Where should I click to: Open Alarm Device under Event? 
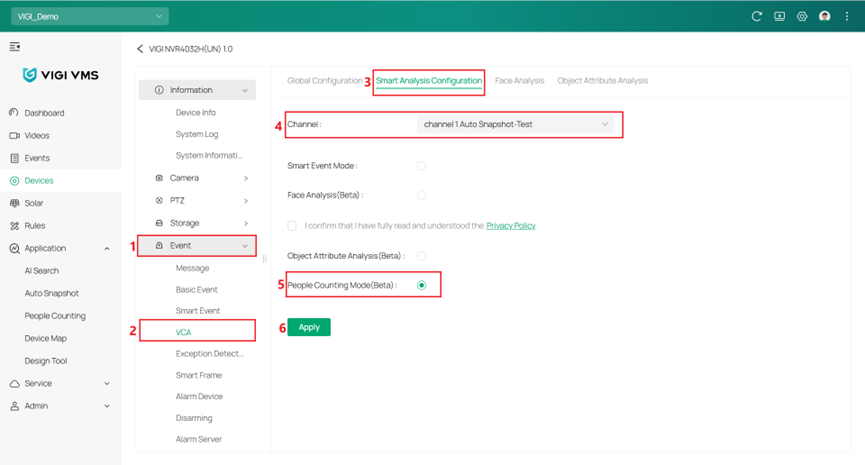click(199, 397)
